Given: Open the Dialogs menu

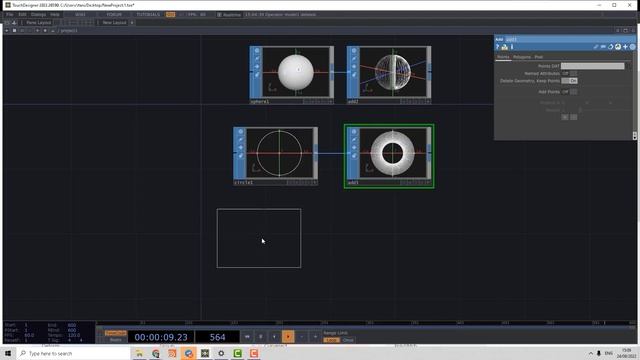Looking at the screenshot, I should [x=38, y=14].
